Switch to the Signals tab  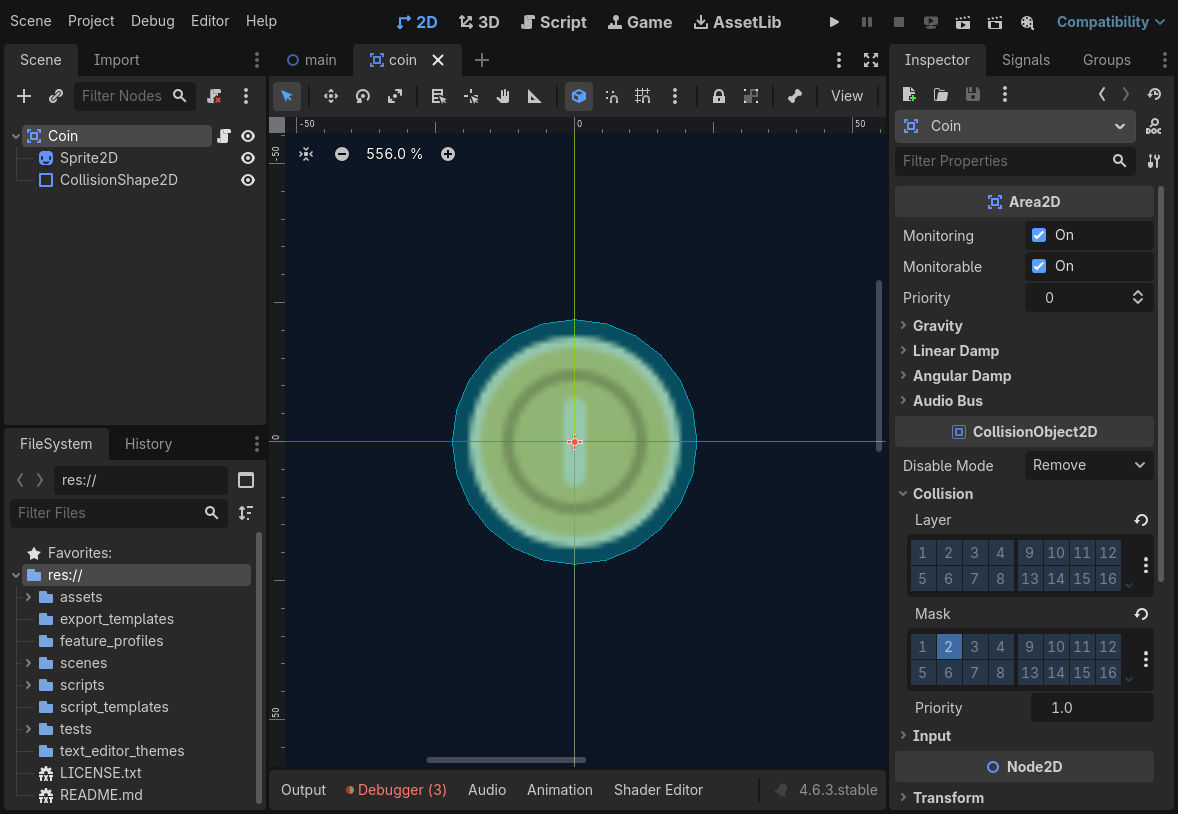(x=1025, y=60)
